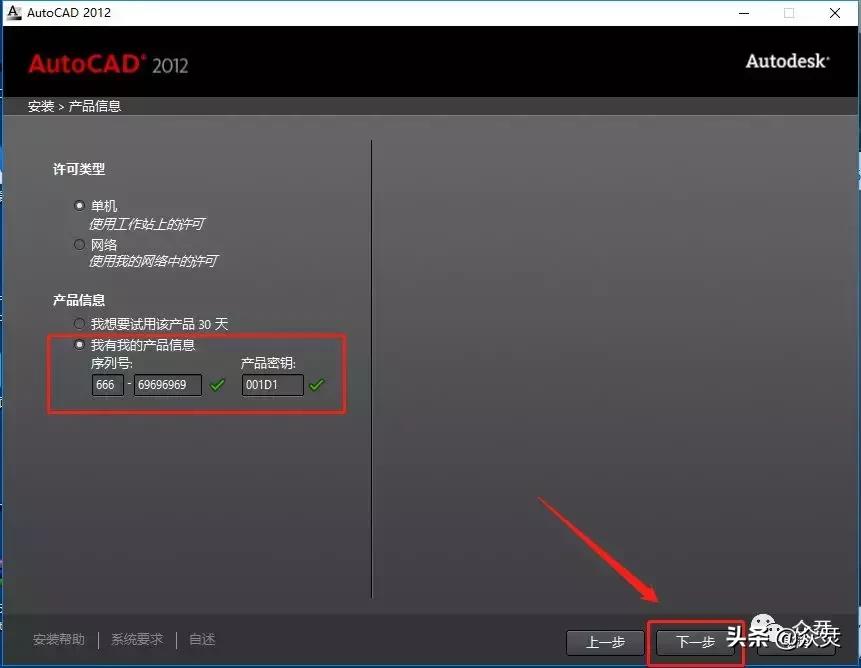Choose the 30-day trial radio option
Screen dimensions: 861x668
point(78,323)
